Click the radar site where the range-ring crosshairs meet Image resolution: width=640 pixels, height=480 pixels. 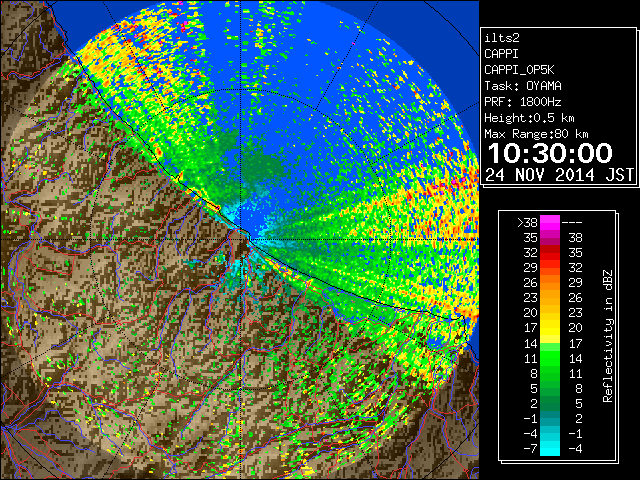tap(241, 239)
